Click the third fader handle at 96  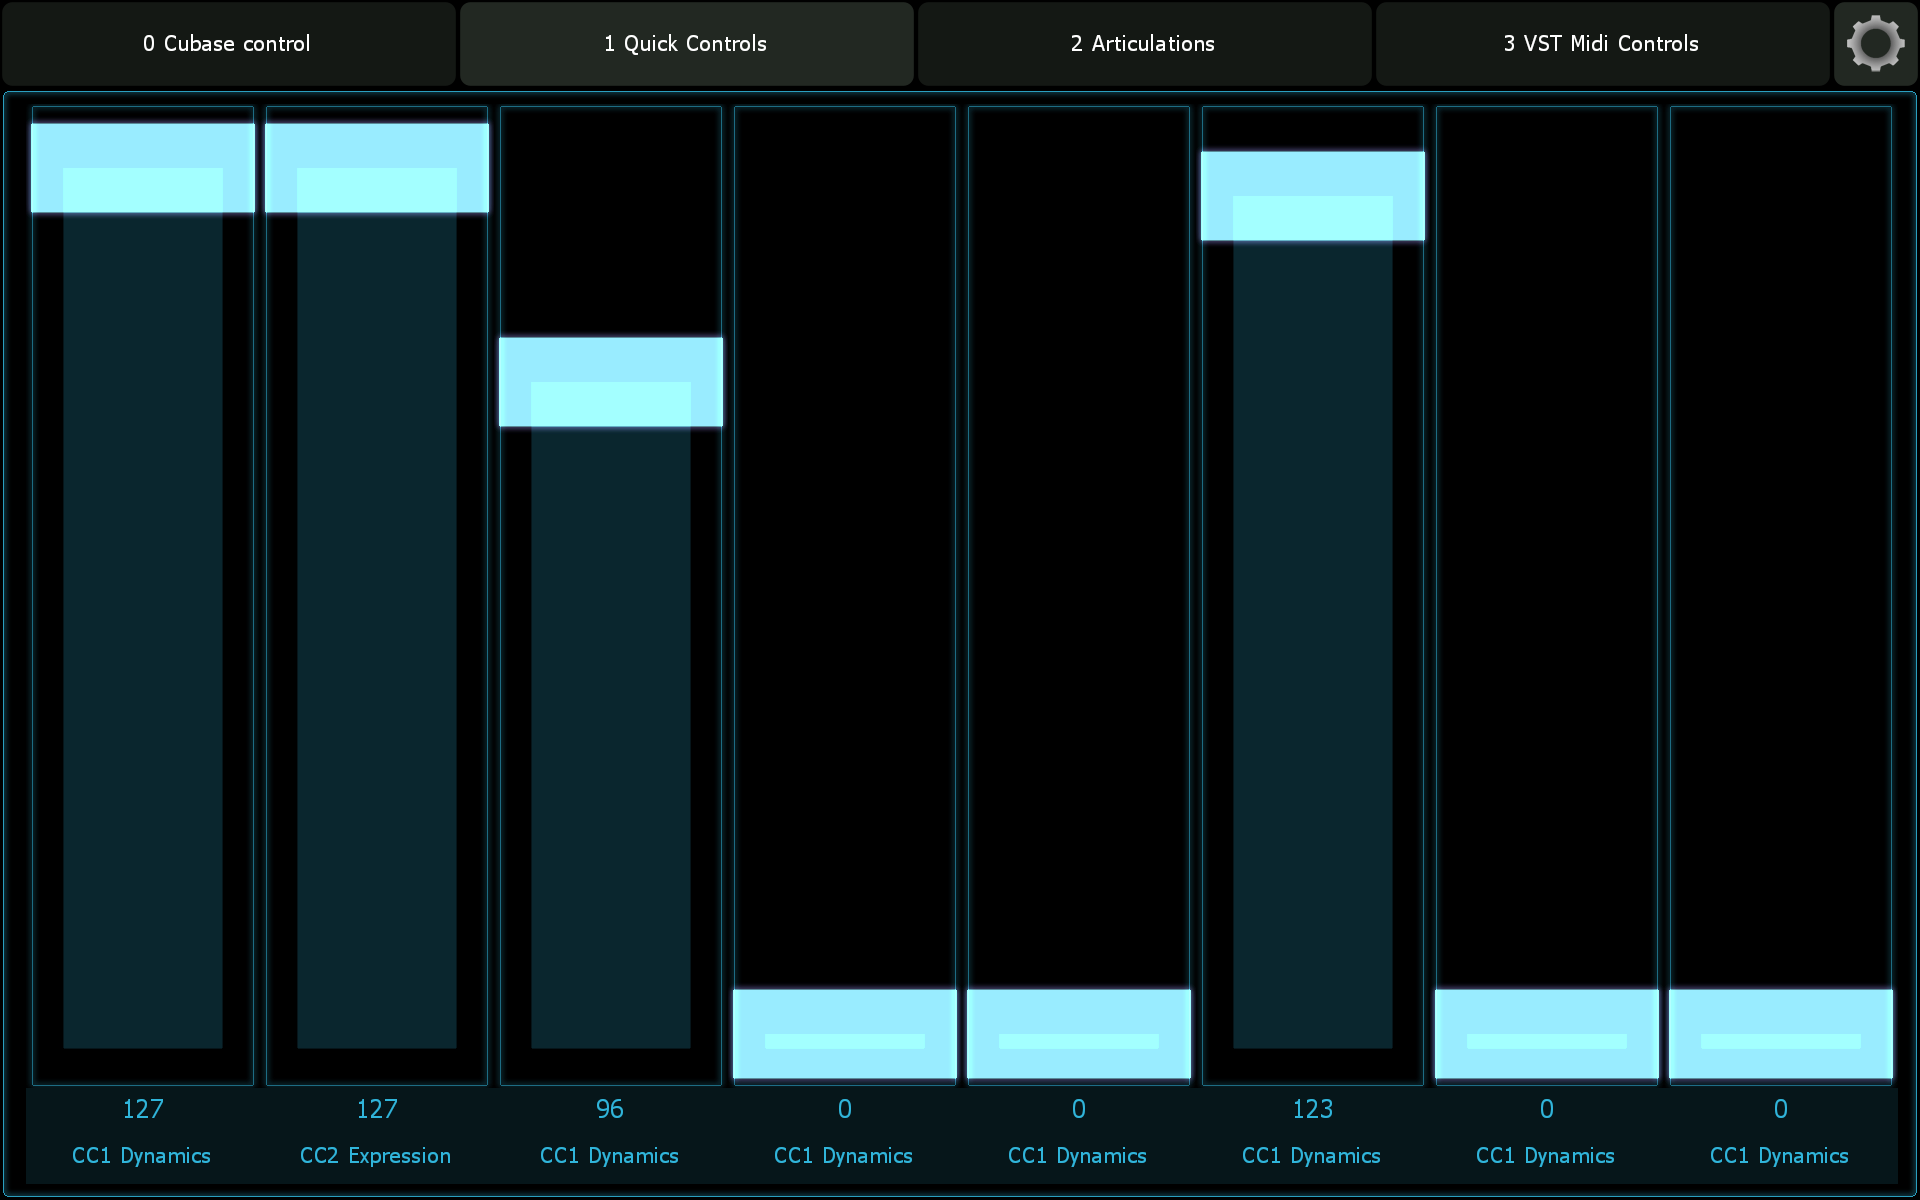611,382
